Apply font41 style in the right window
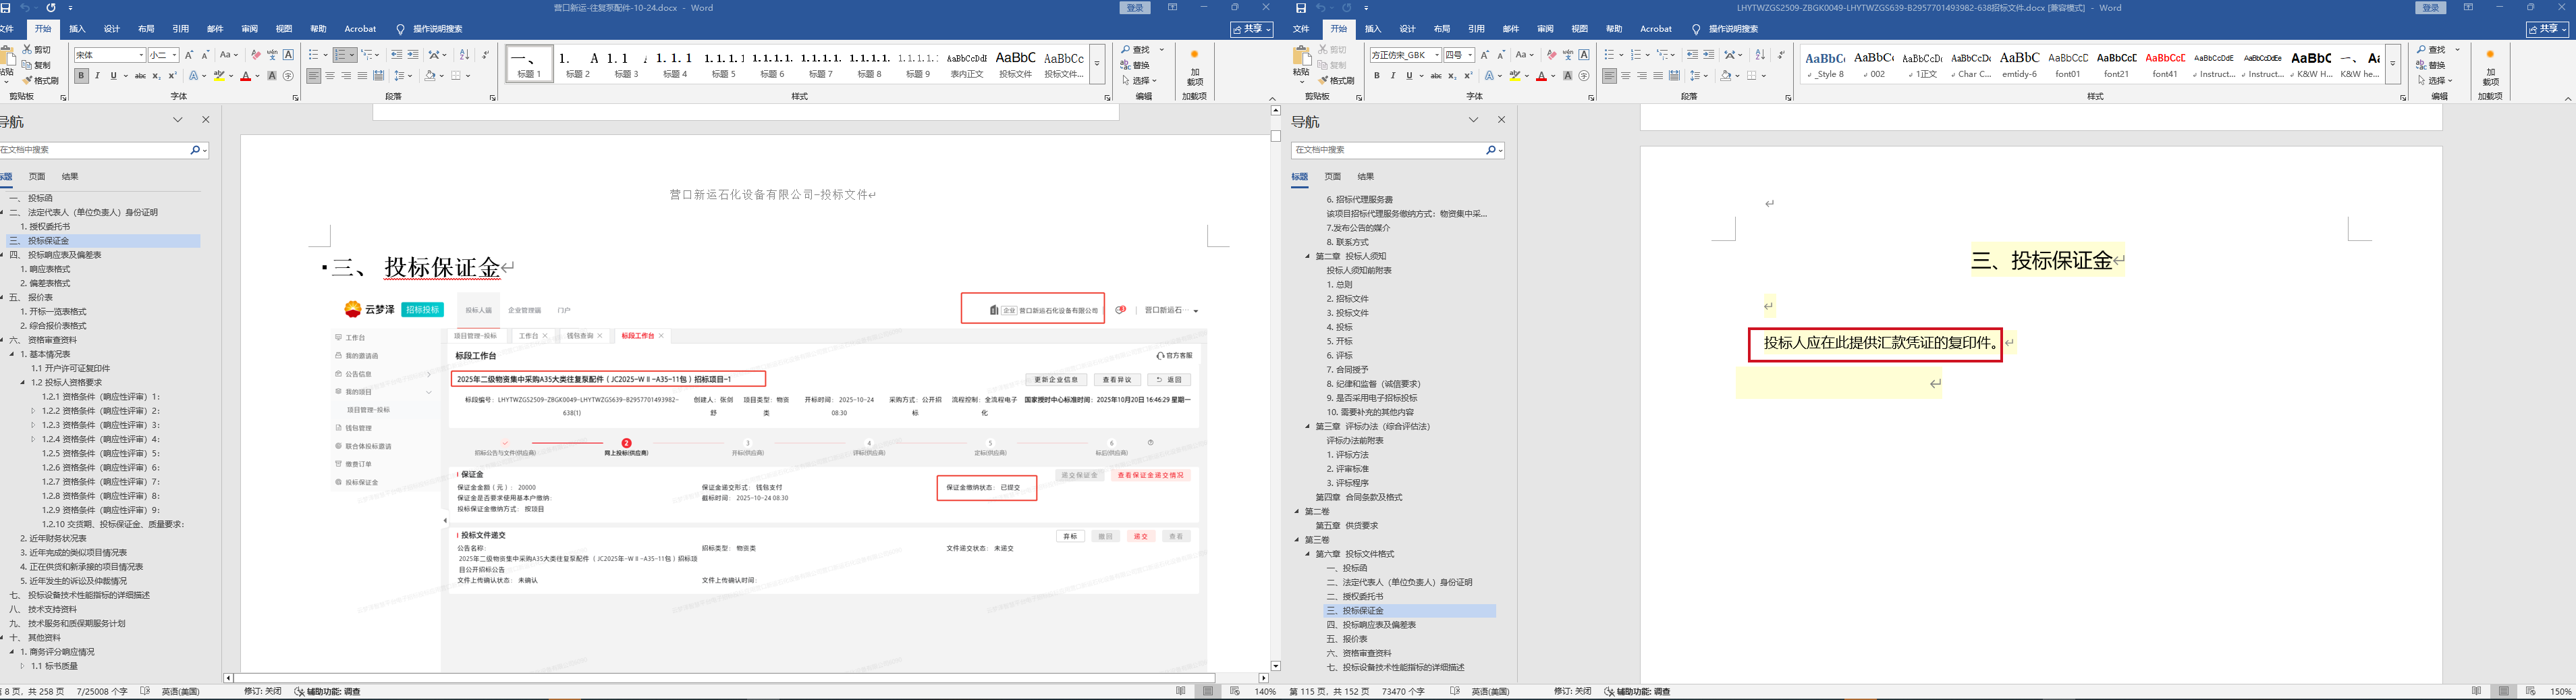The height and width of the screenshot is (700, 2576). 2165,64
